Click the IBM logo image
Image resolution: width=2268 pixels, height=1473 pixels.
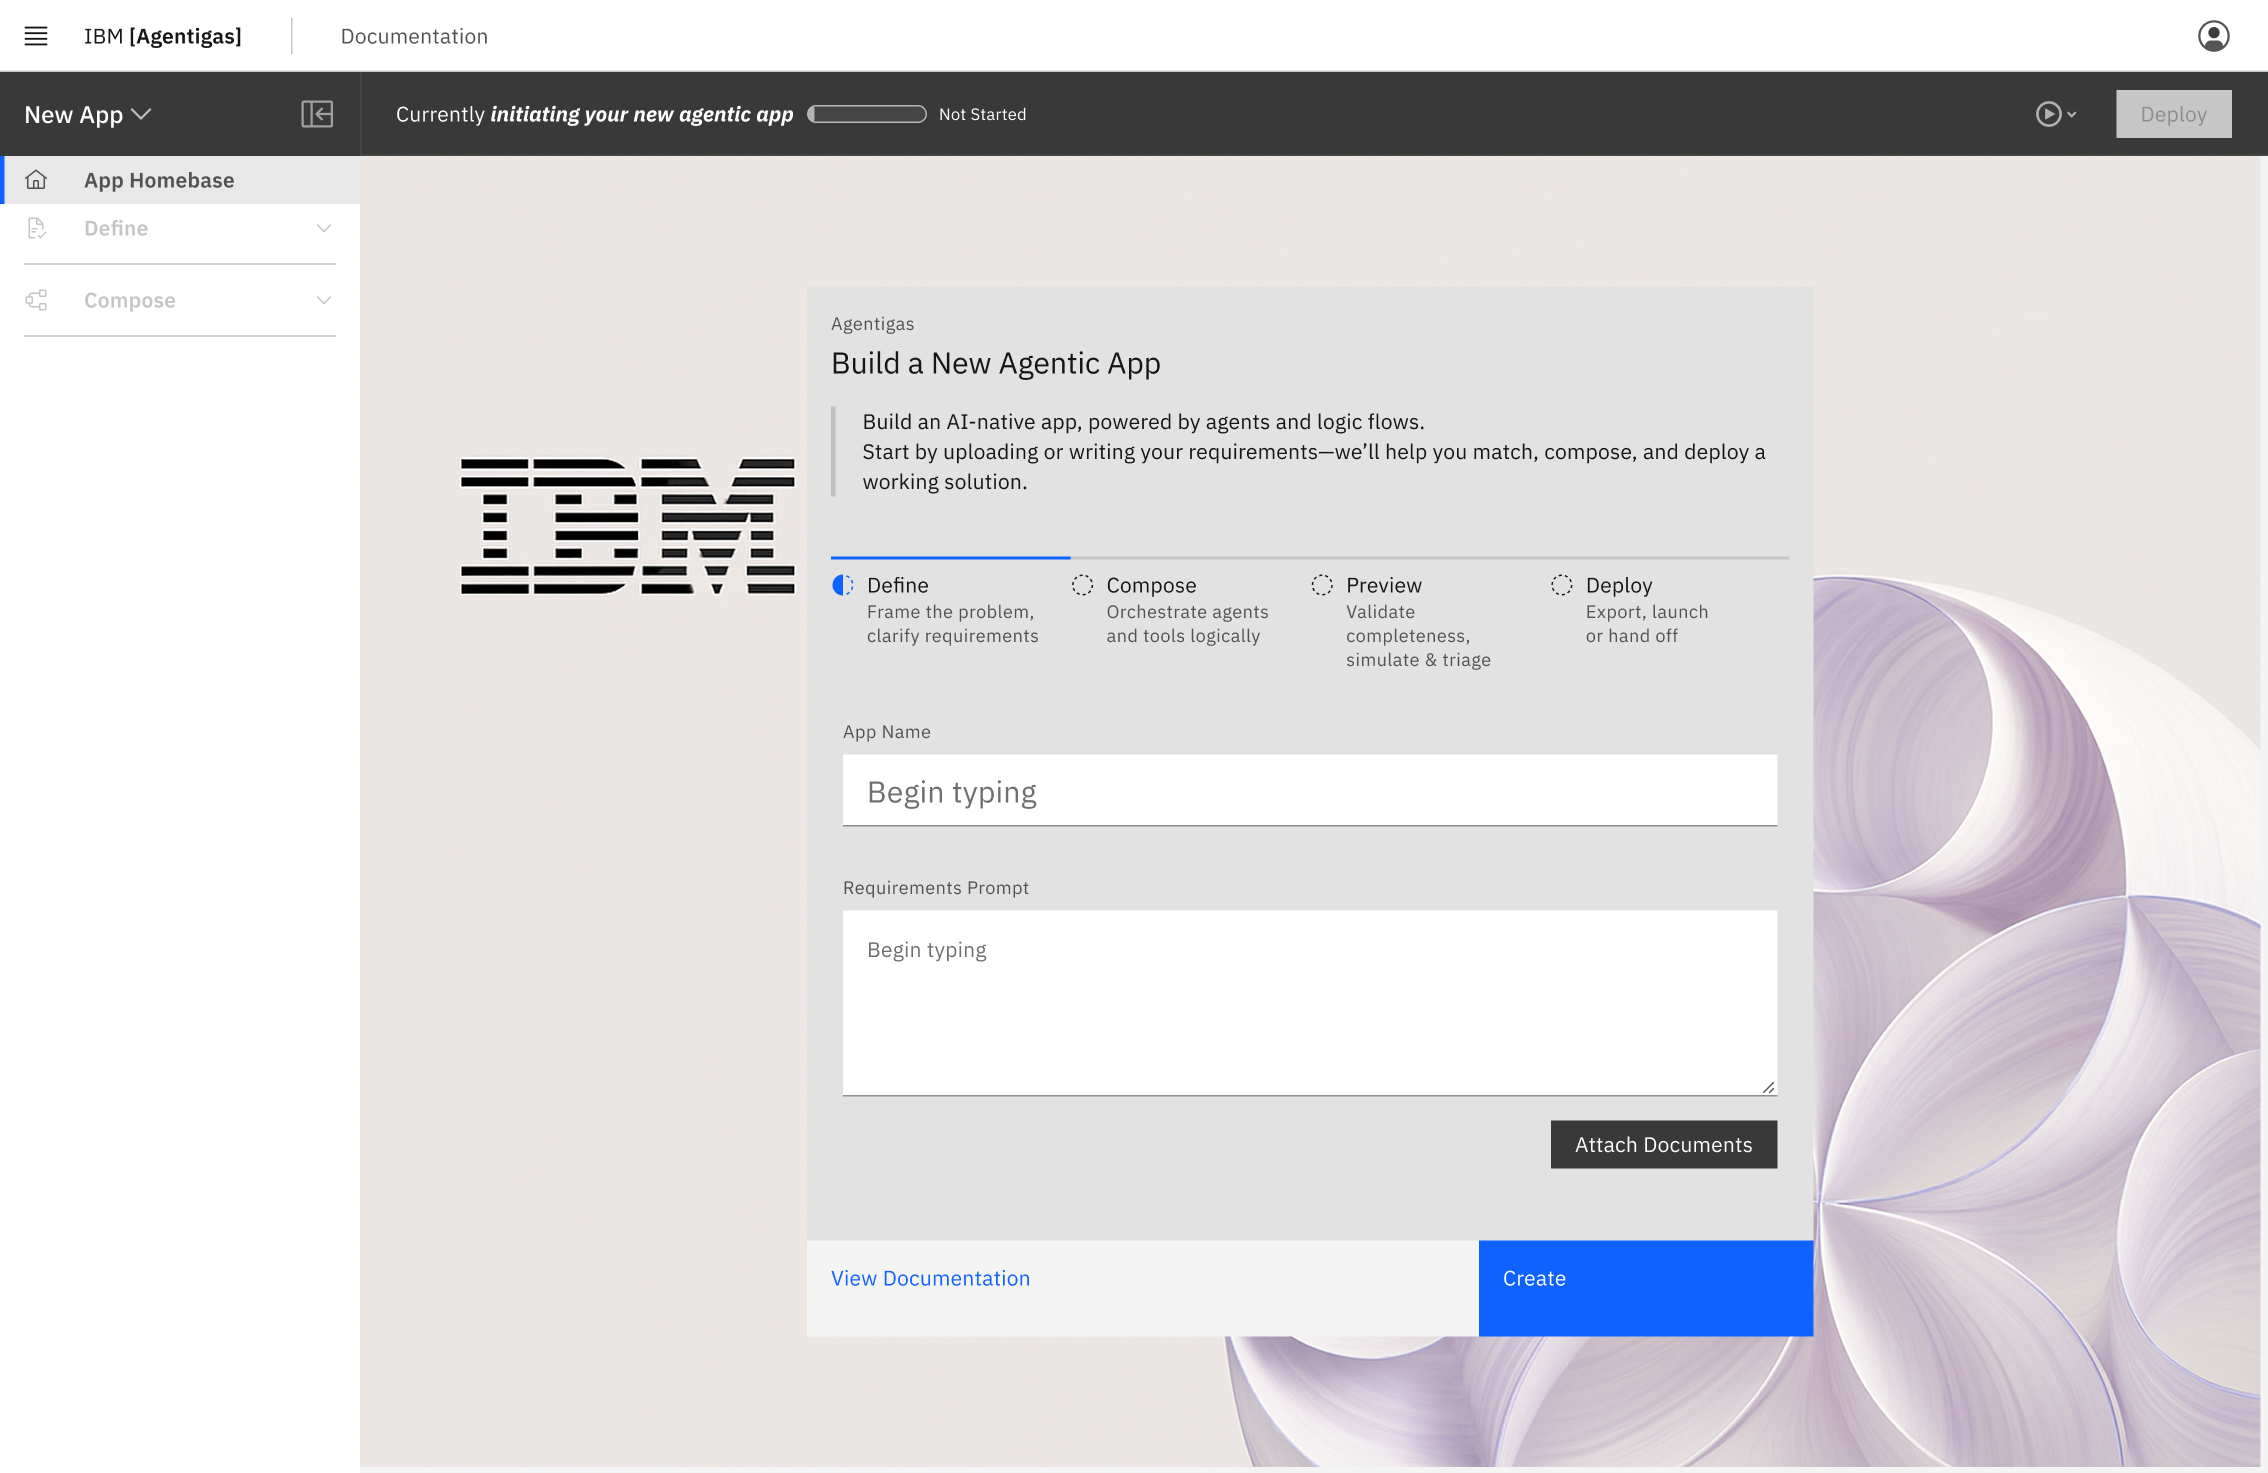[x=627, y=526]
